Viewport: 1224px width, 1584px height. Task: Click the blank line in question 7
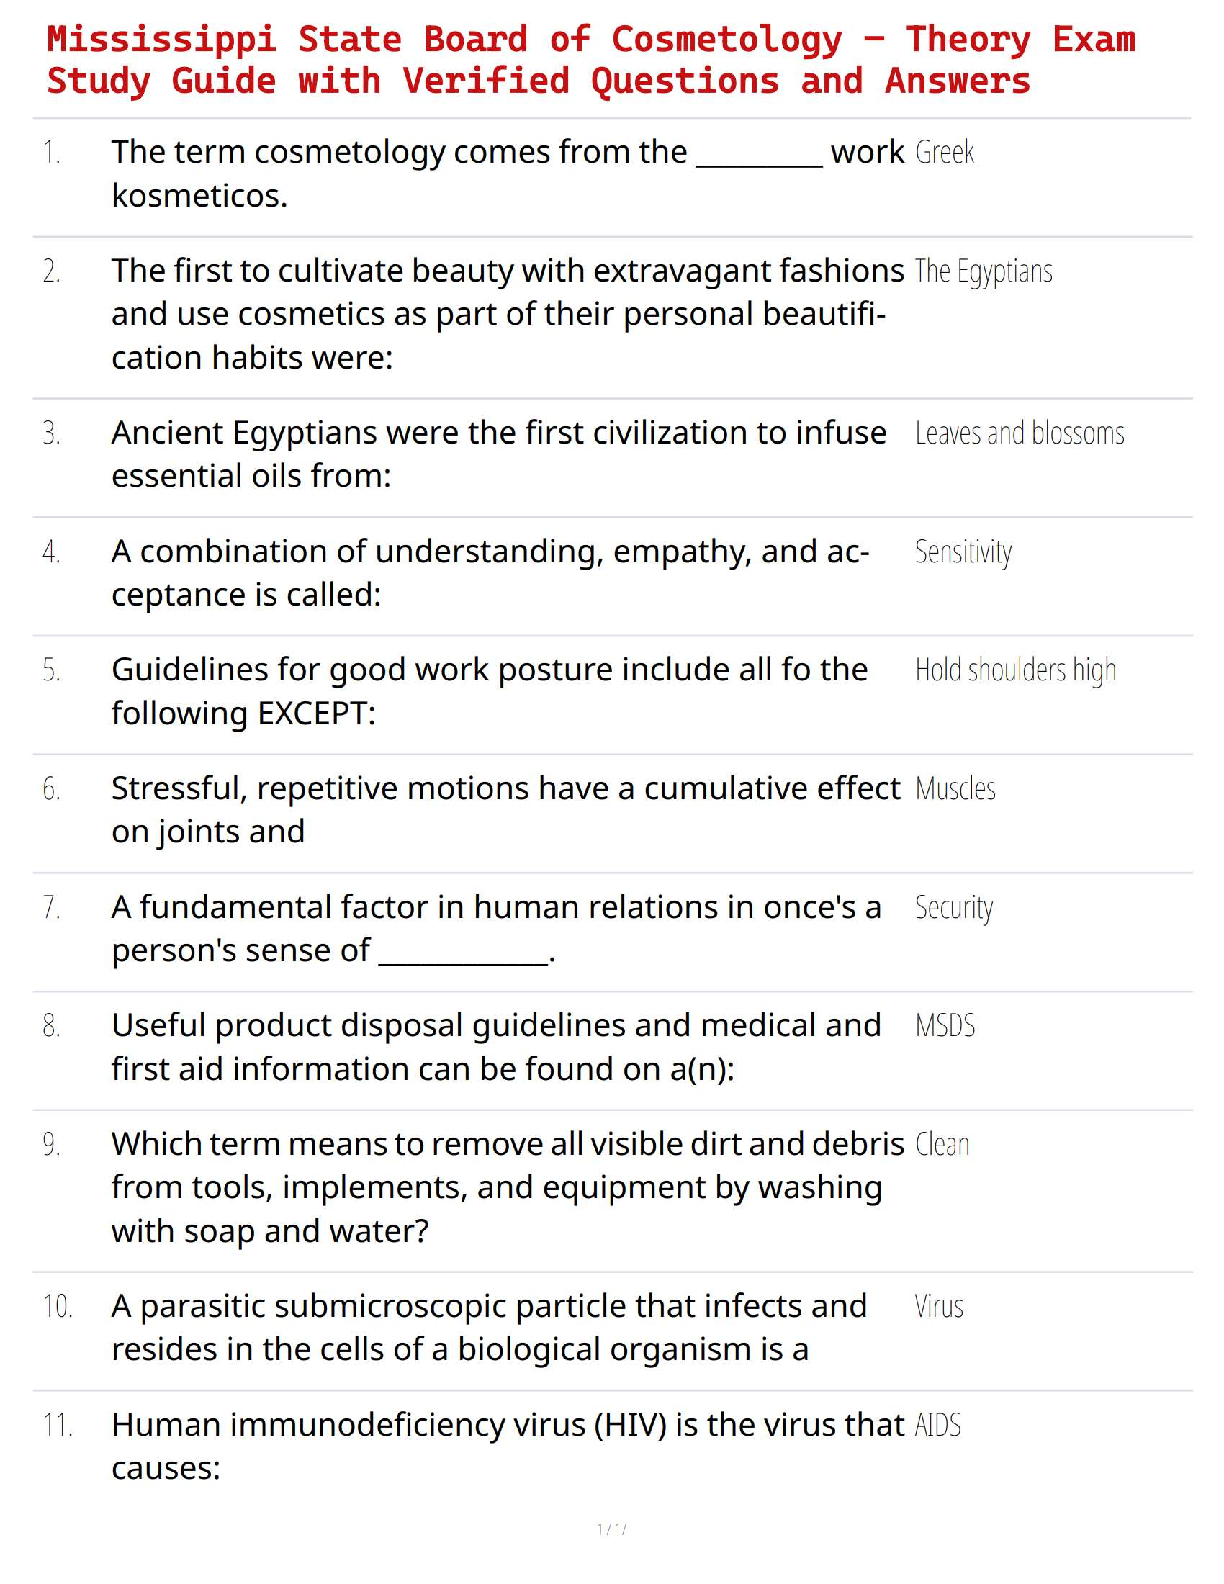coord(463,957)
